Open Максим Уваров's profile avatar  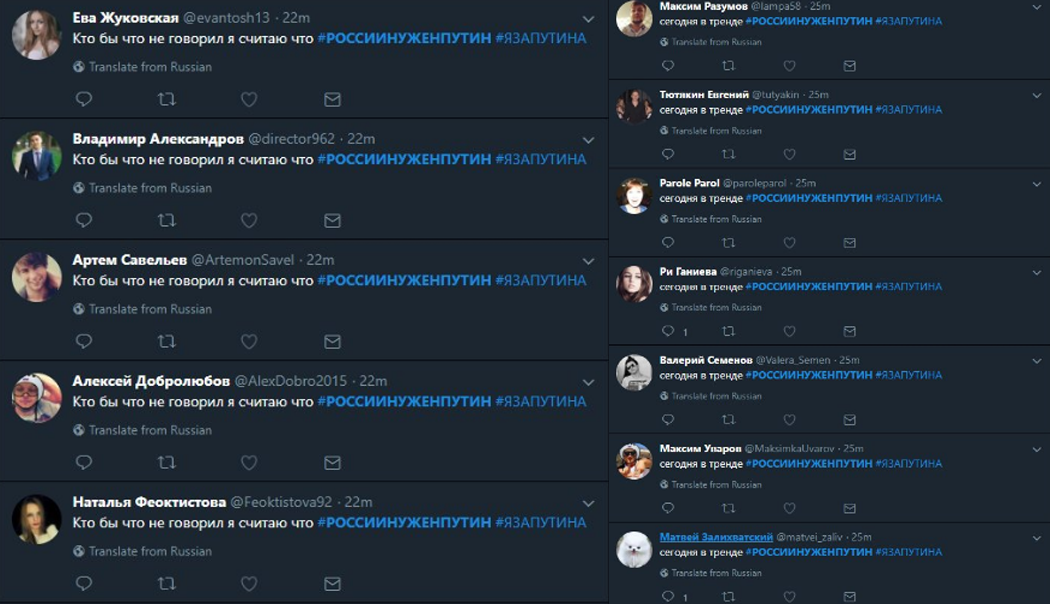point(633,461)
